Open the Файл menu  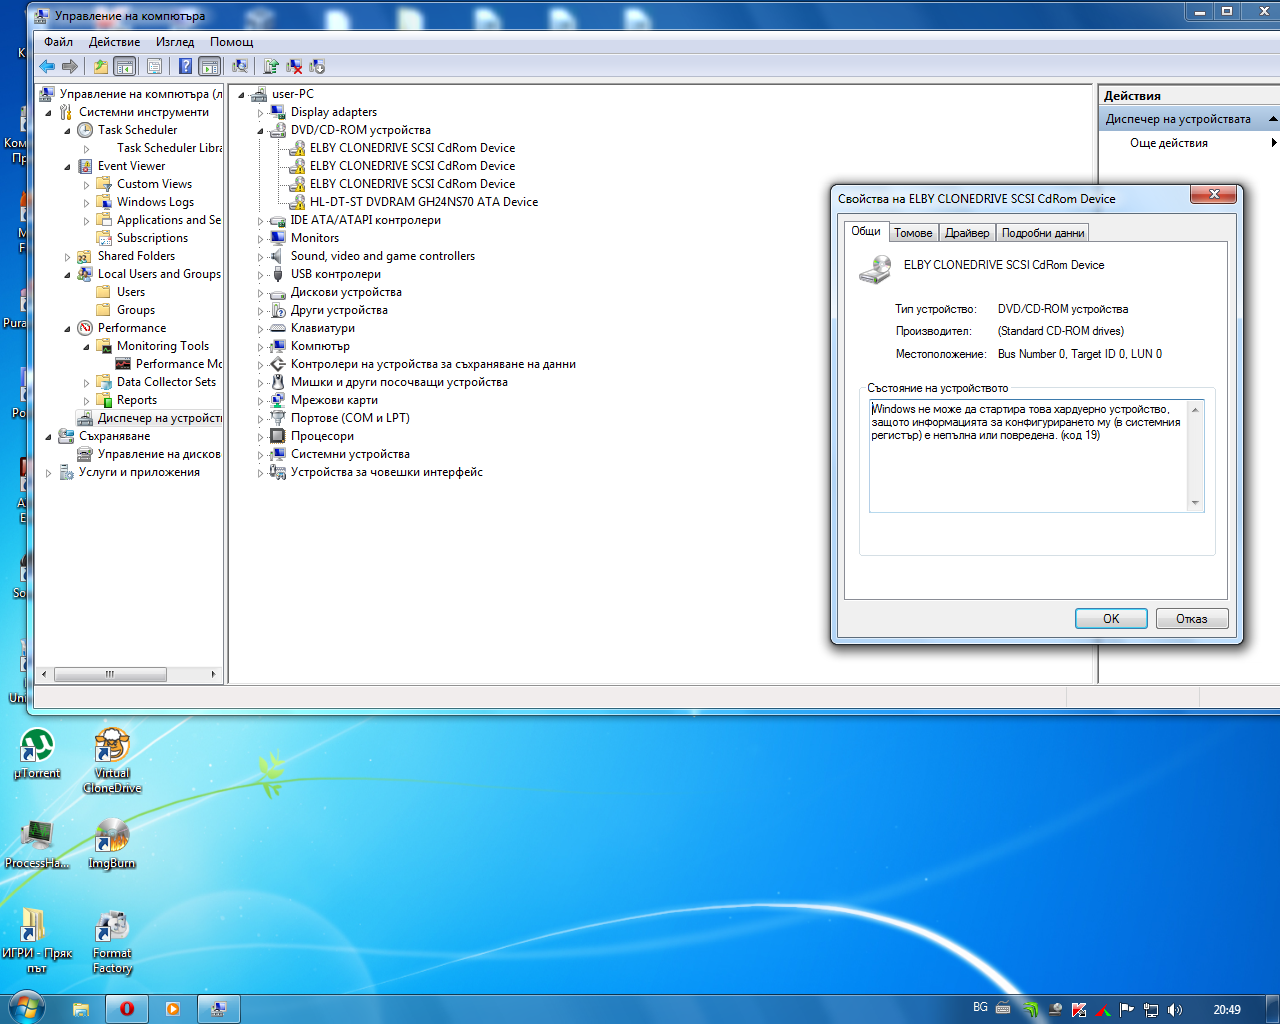tap(58, 42)
